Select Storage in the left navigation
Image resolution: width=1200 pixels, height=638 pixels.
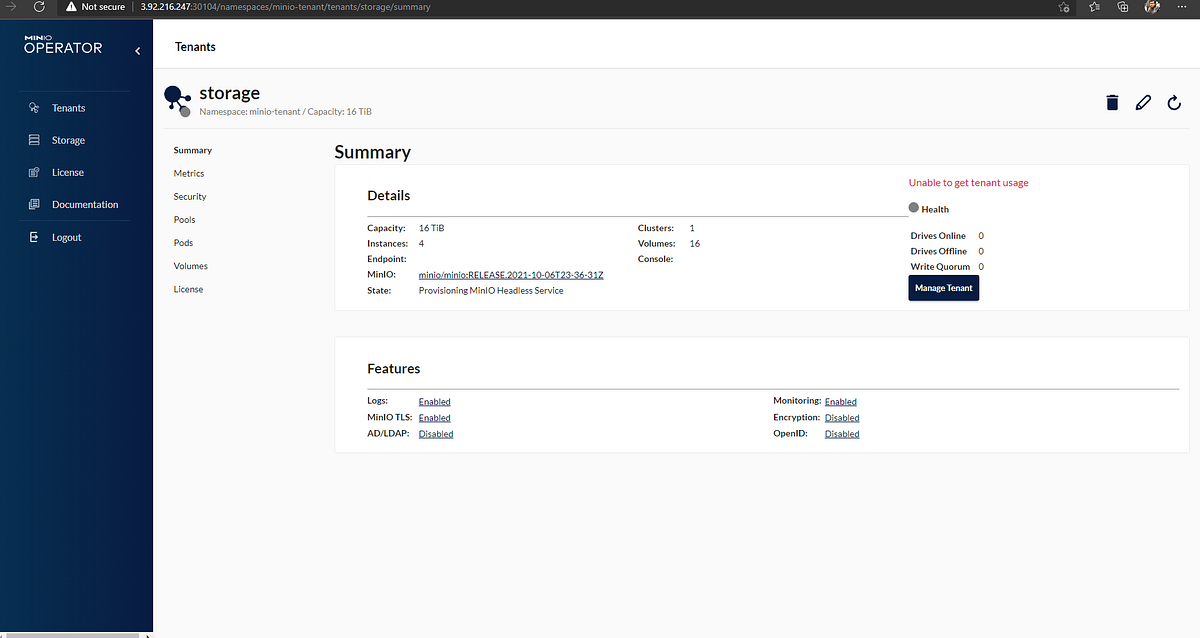point(66,140)
